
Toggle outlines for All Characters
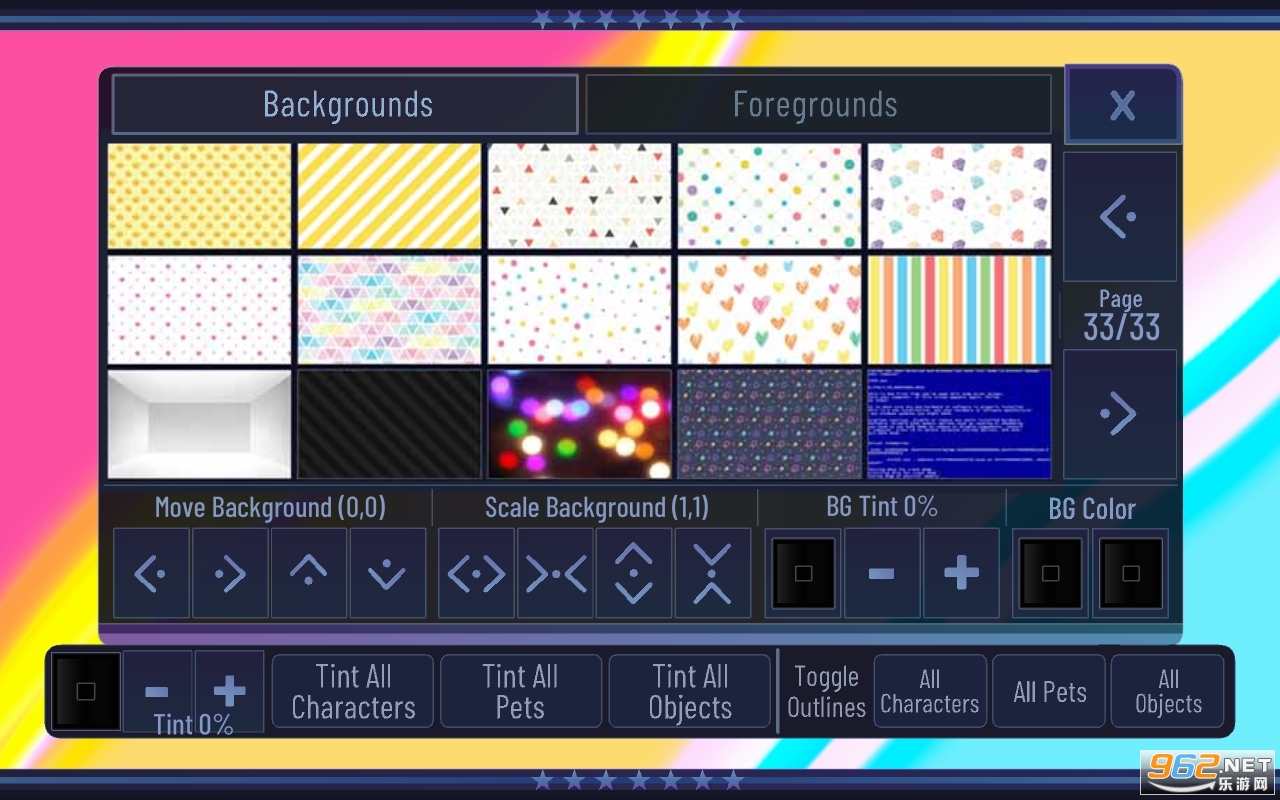tap(930, 691)
